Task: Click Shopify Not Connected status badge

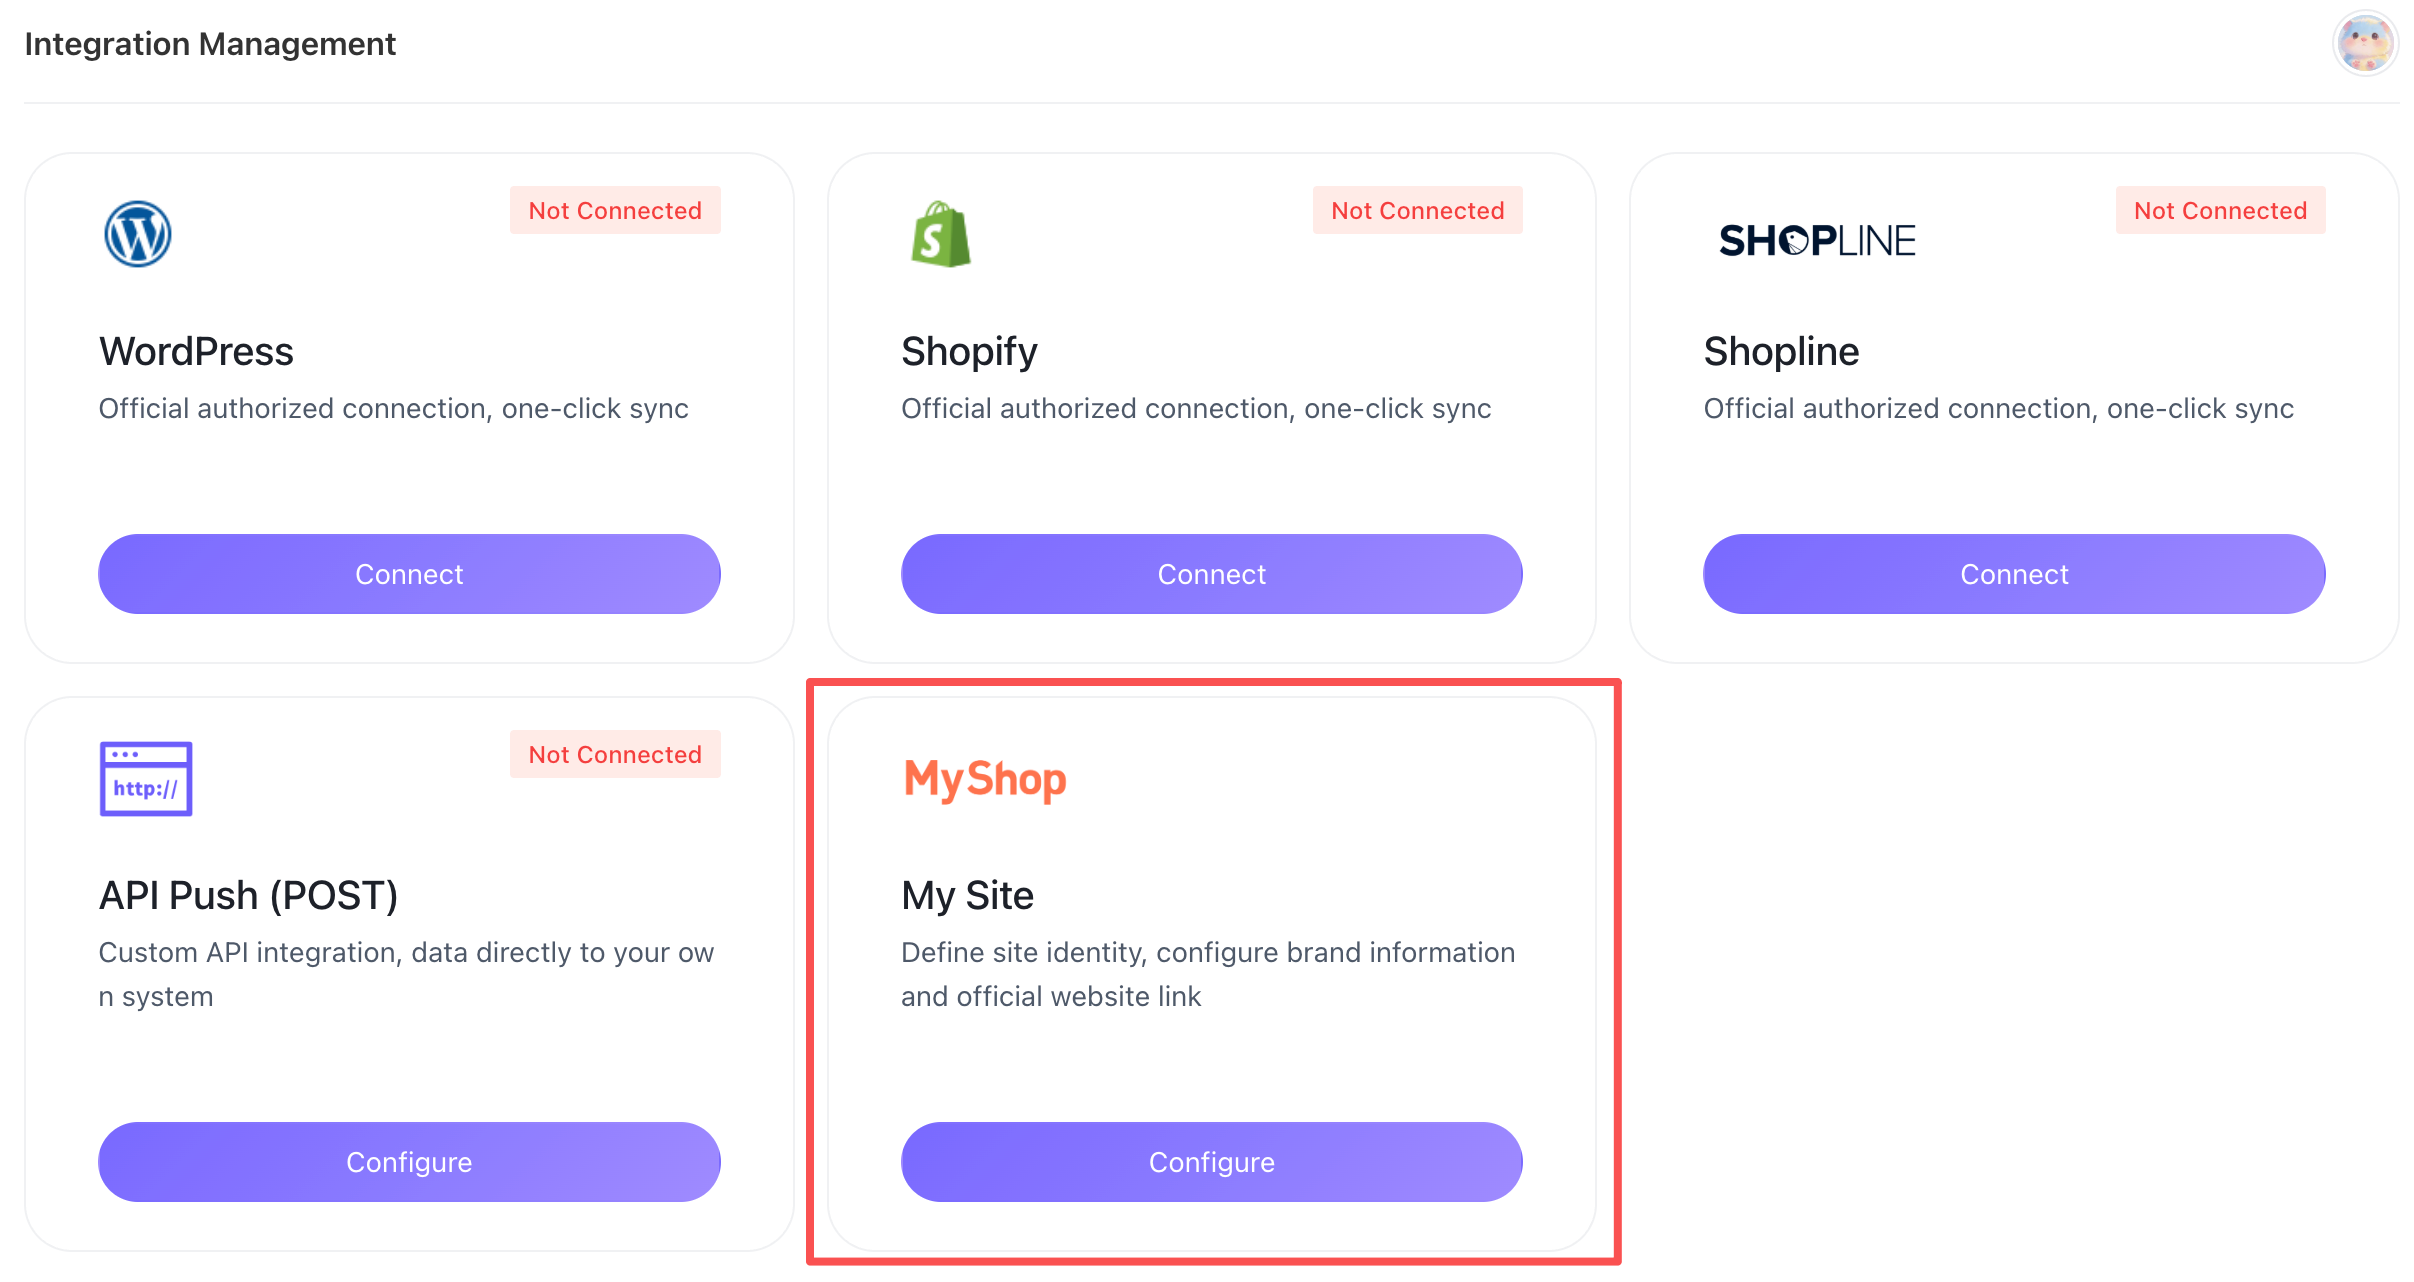Action: pyautogui.click(x=1417, y=210)
